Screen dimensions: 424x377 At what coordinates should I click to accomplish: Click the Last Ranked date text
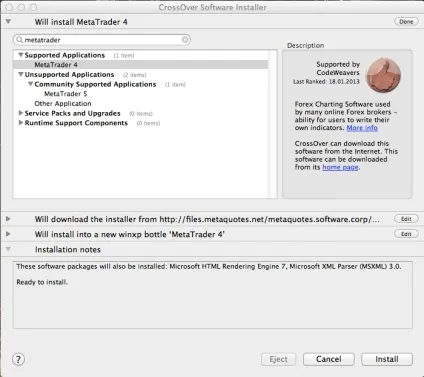tap(326, 82)
